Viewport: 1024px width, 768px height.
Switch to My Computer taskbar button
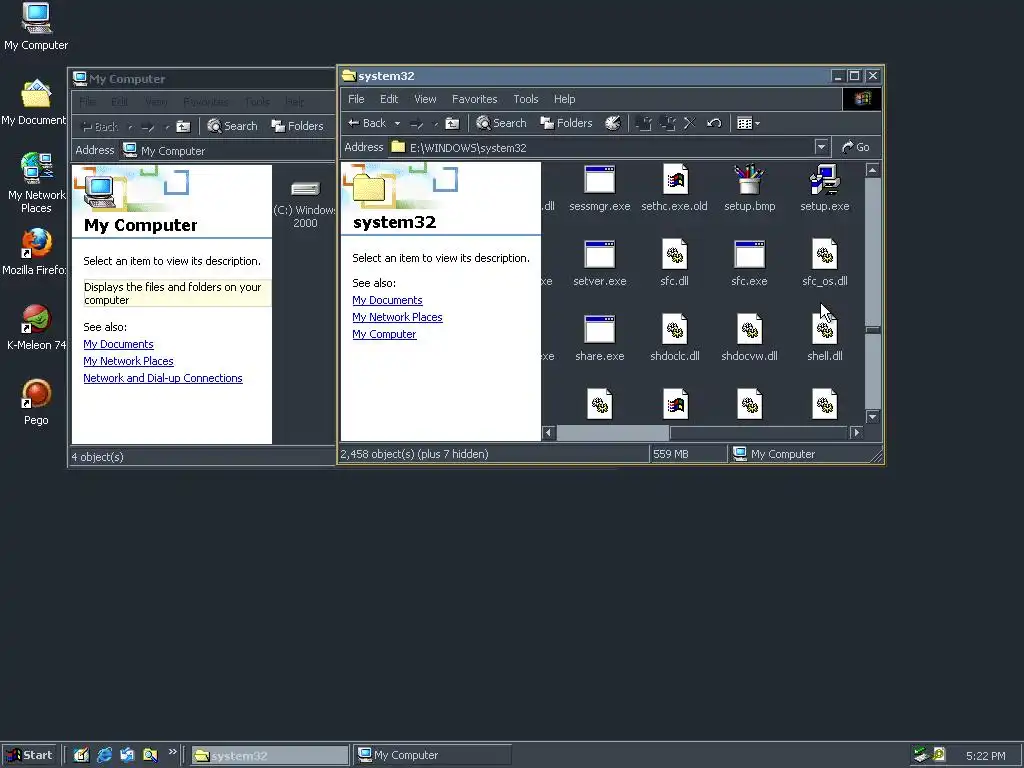(433, 755)
